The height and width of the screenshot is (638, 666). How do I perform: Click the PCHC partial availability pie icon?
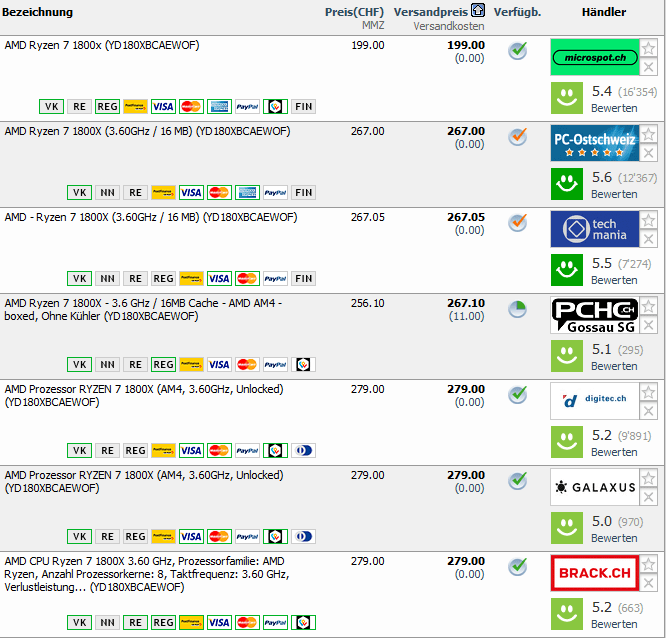click(517, 309)
